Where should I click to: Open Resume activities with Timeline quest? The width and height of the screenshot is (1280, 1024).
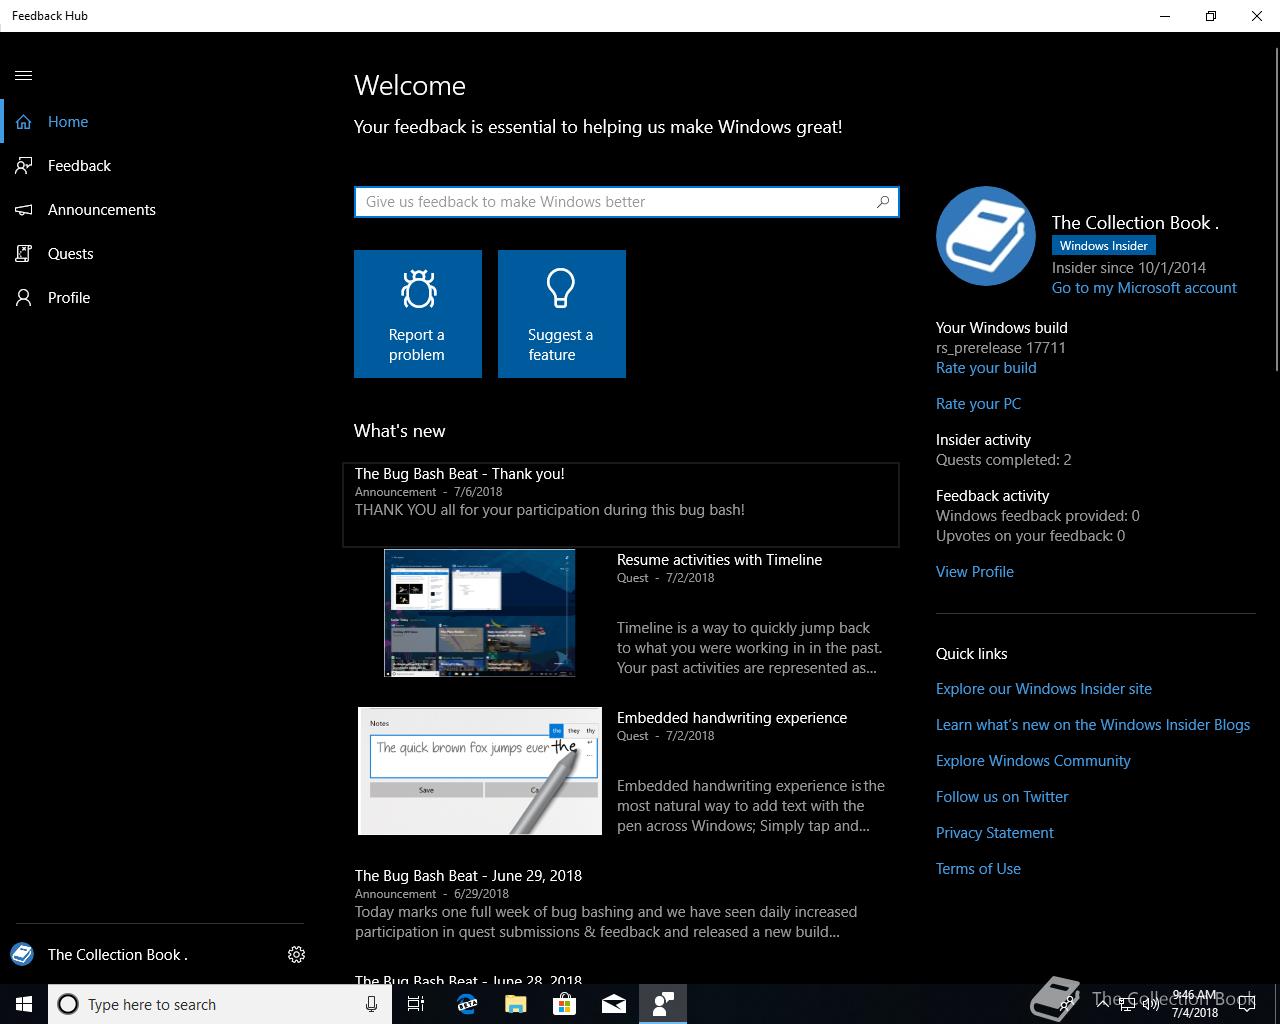(x=719, y=560)
